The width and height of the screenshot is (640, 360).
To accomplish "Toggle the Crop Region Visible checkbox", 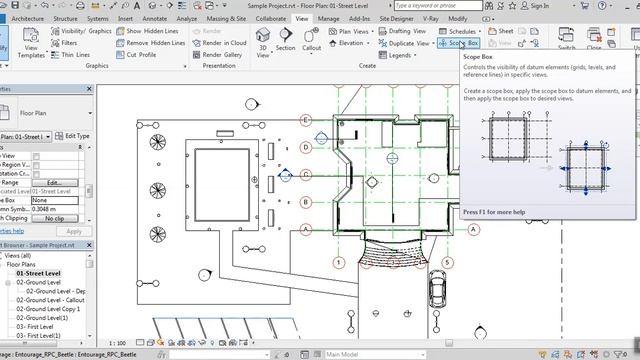I will tap(36, 165).
